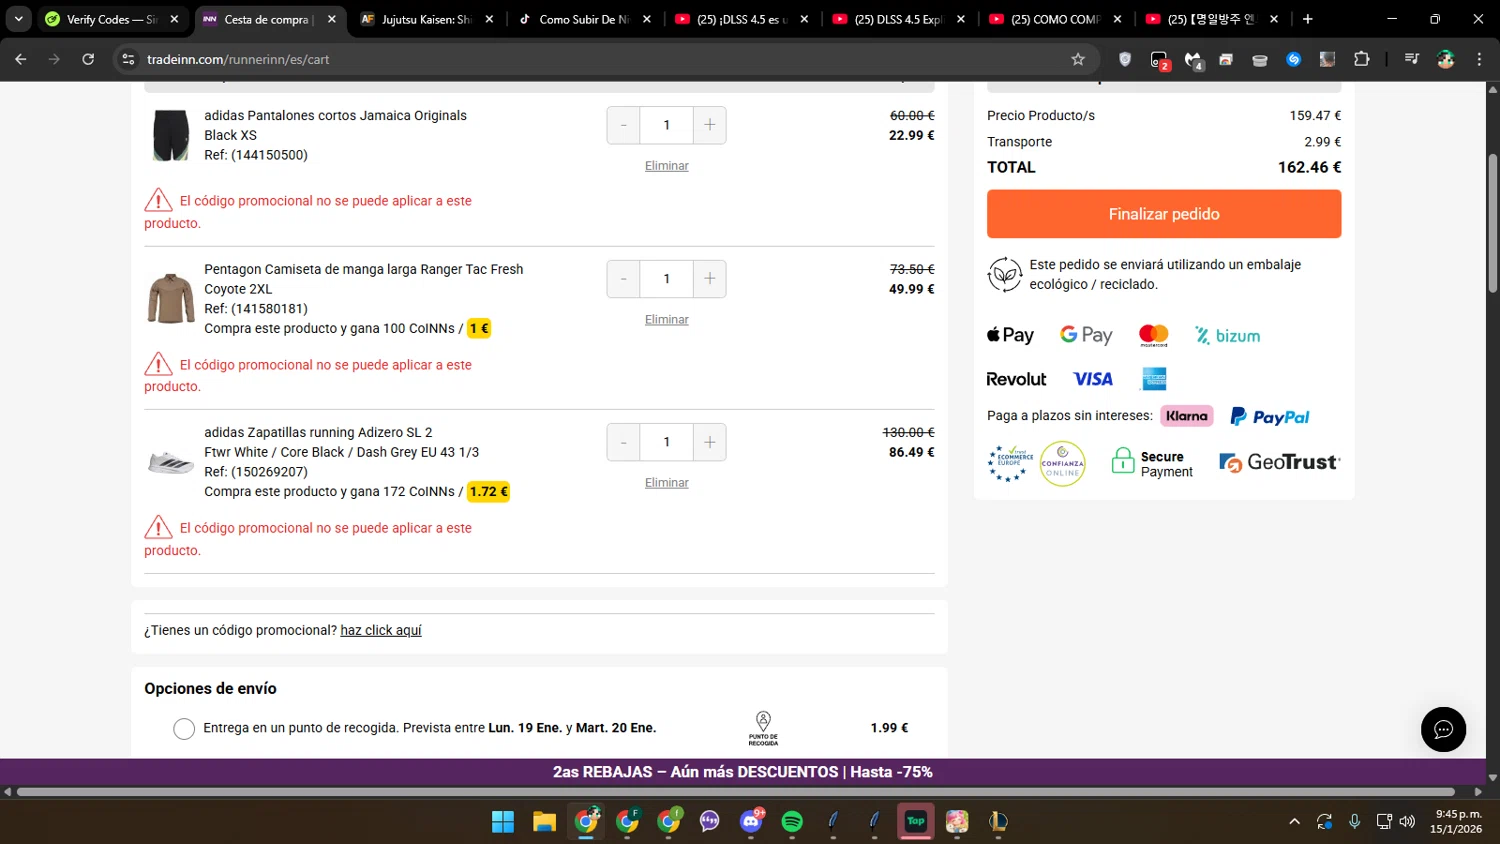Open the TapTap app in taskbar

[x=916, y=822]
